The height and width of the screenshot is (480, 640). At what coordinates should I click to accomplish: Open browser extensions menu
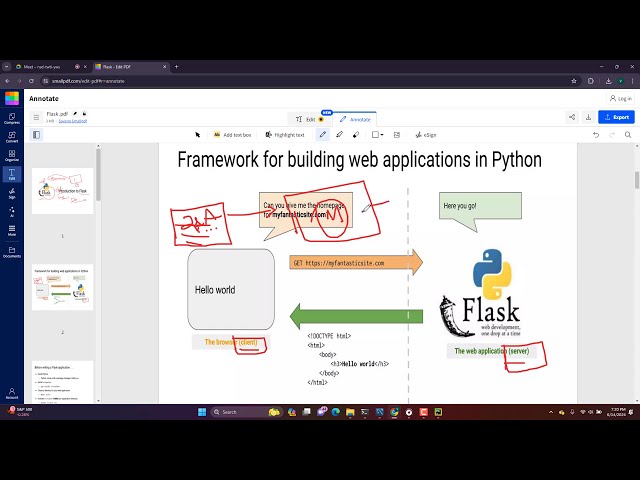coord(591,81)
